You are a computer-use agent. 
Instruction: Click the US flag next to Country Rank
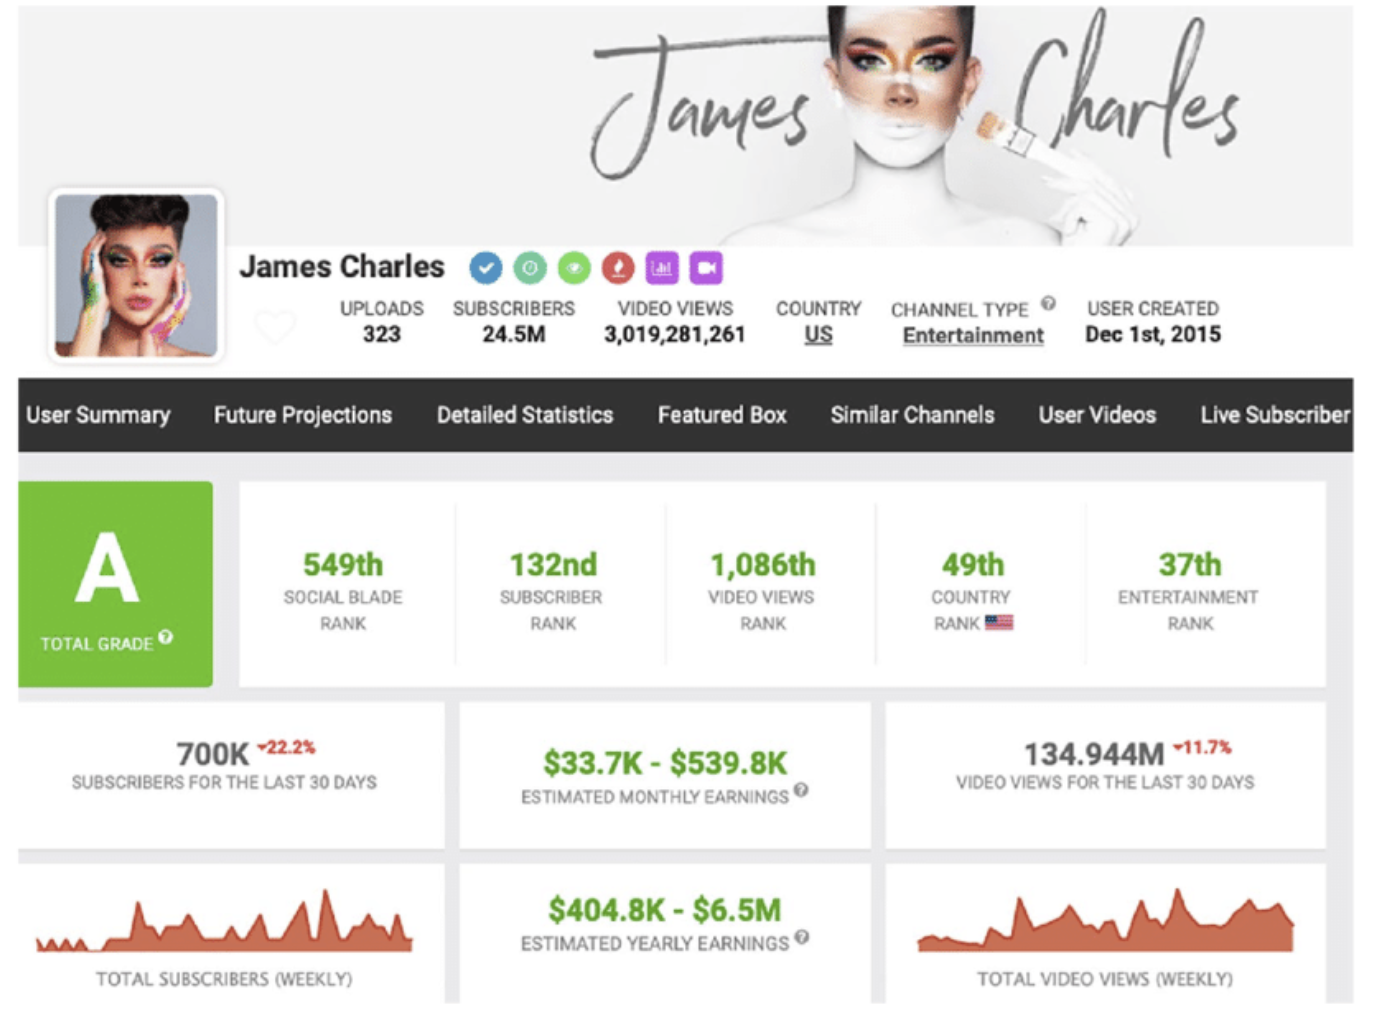998,623
